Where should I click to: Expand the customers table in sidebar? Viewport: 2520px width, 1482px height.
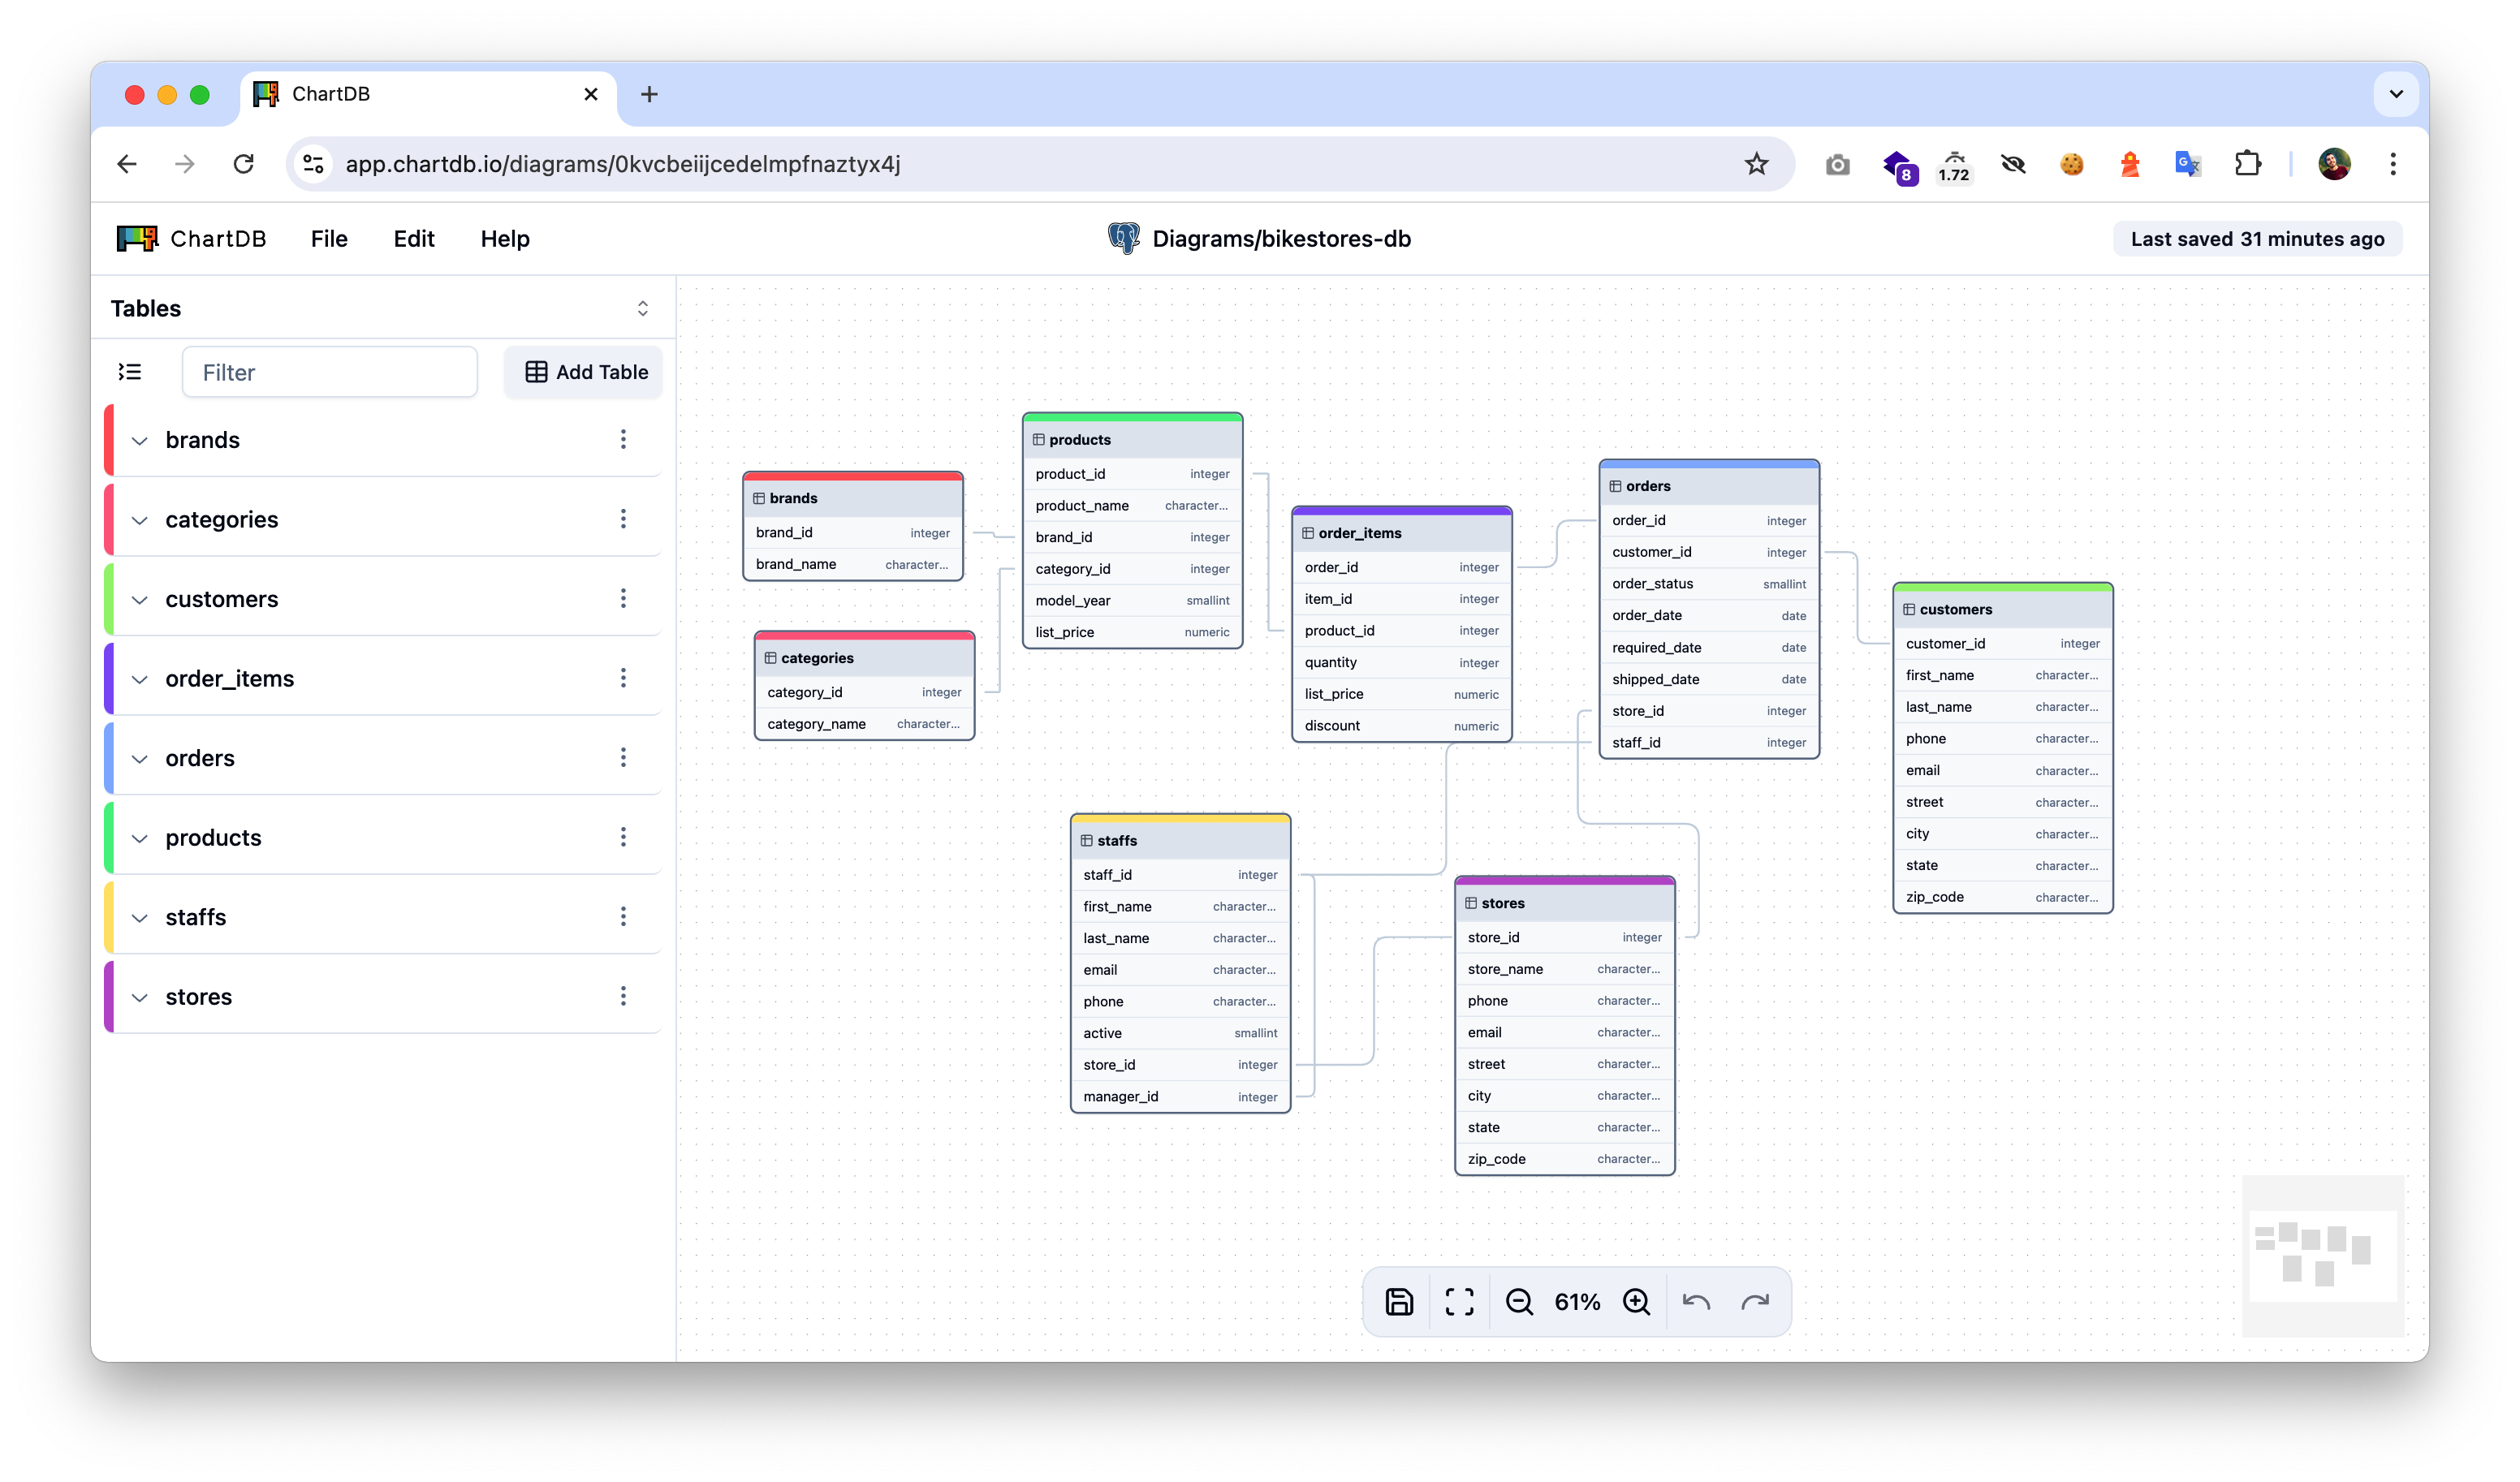(140, 599)
